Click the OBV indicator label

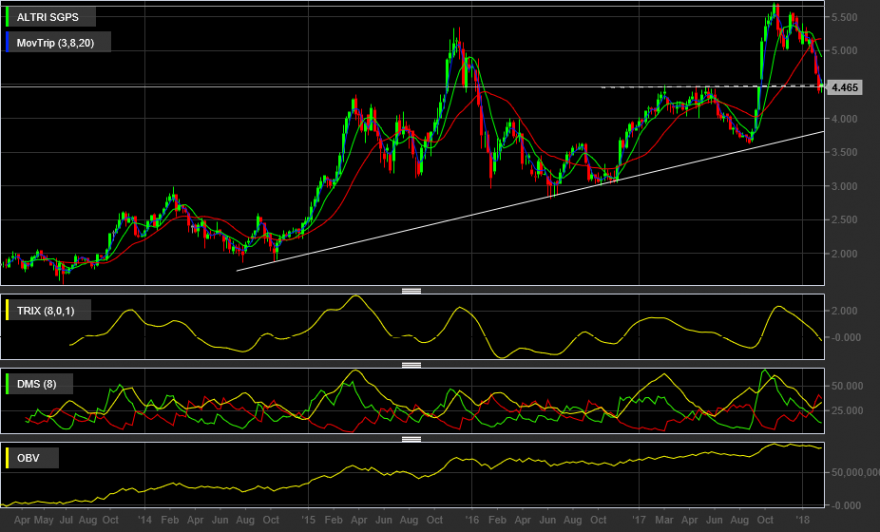click(x=28, y=458)
